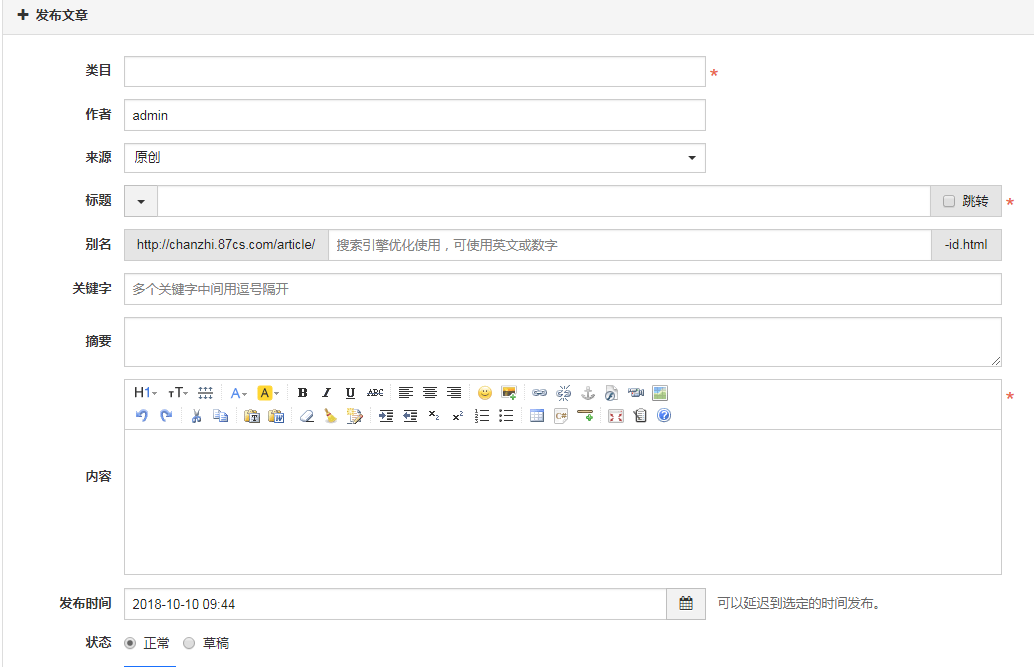Check the 跳转 checkbox

[948, 201]
